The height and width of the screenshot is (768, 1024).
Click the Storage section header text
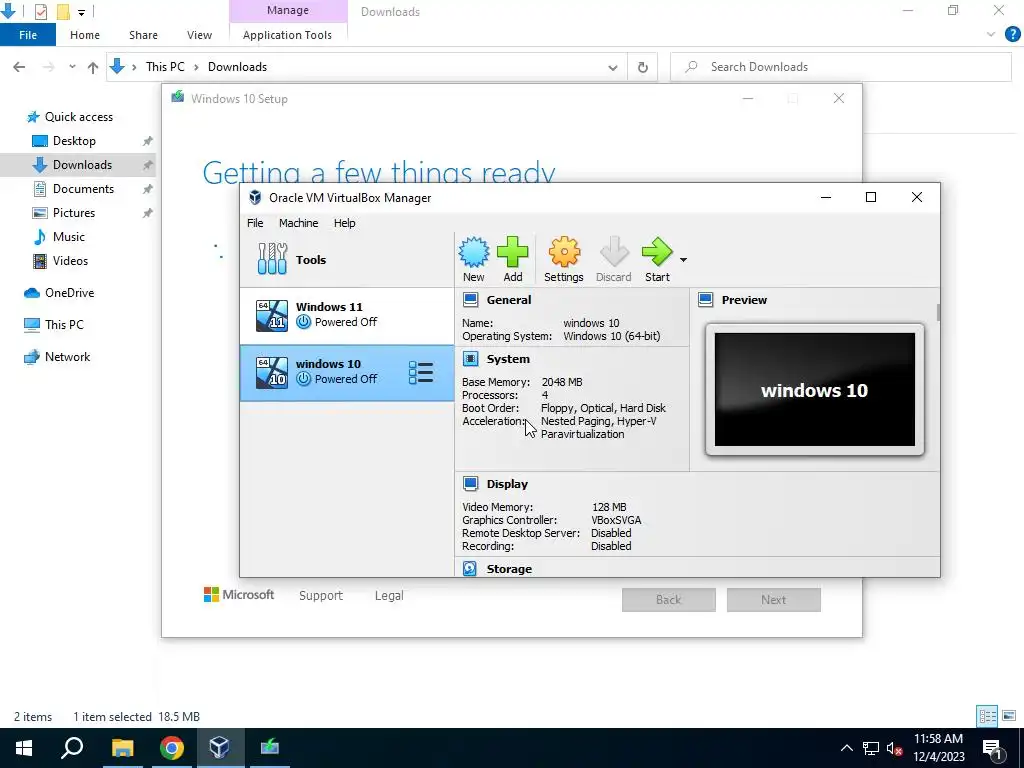click(x=509, y=569)
